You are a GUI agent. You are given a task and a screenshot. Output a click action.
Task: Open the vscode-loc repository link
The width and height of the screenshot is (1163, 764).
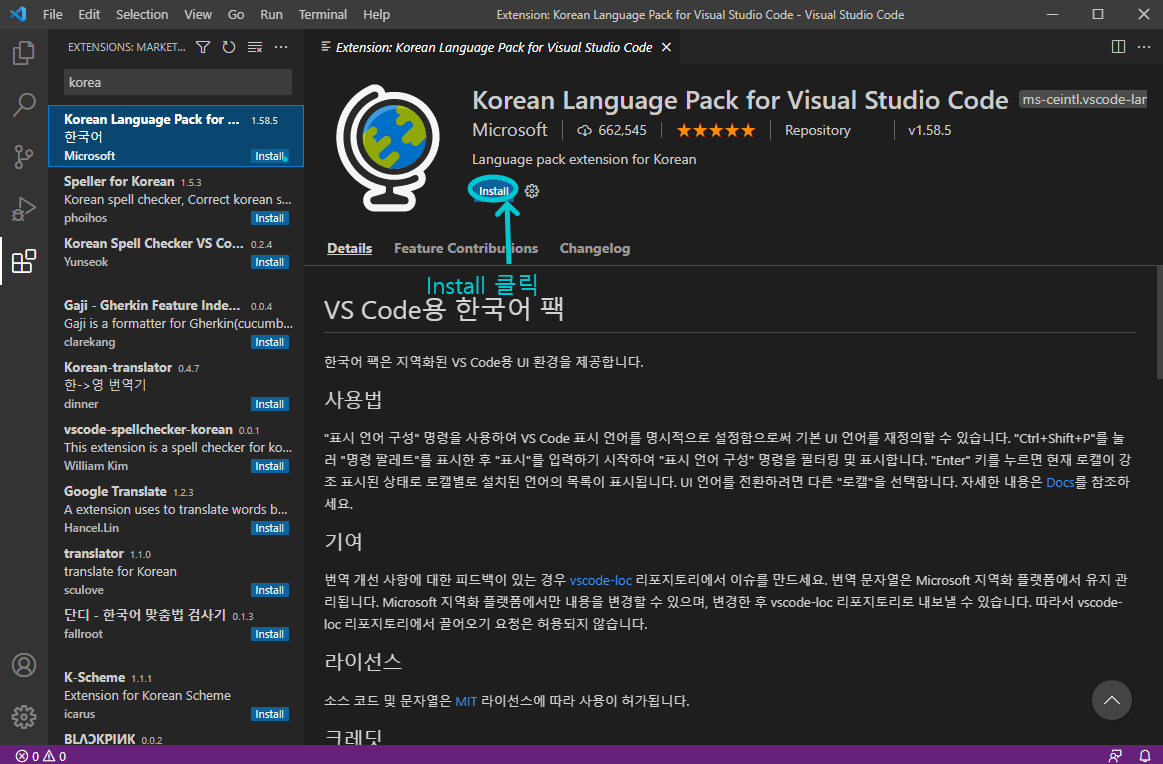point(601,580)
